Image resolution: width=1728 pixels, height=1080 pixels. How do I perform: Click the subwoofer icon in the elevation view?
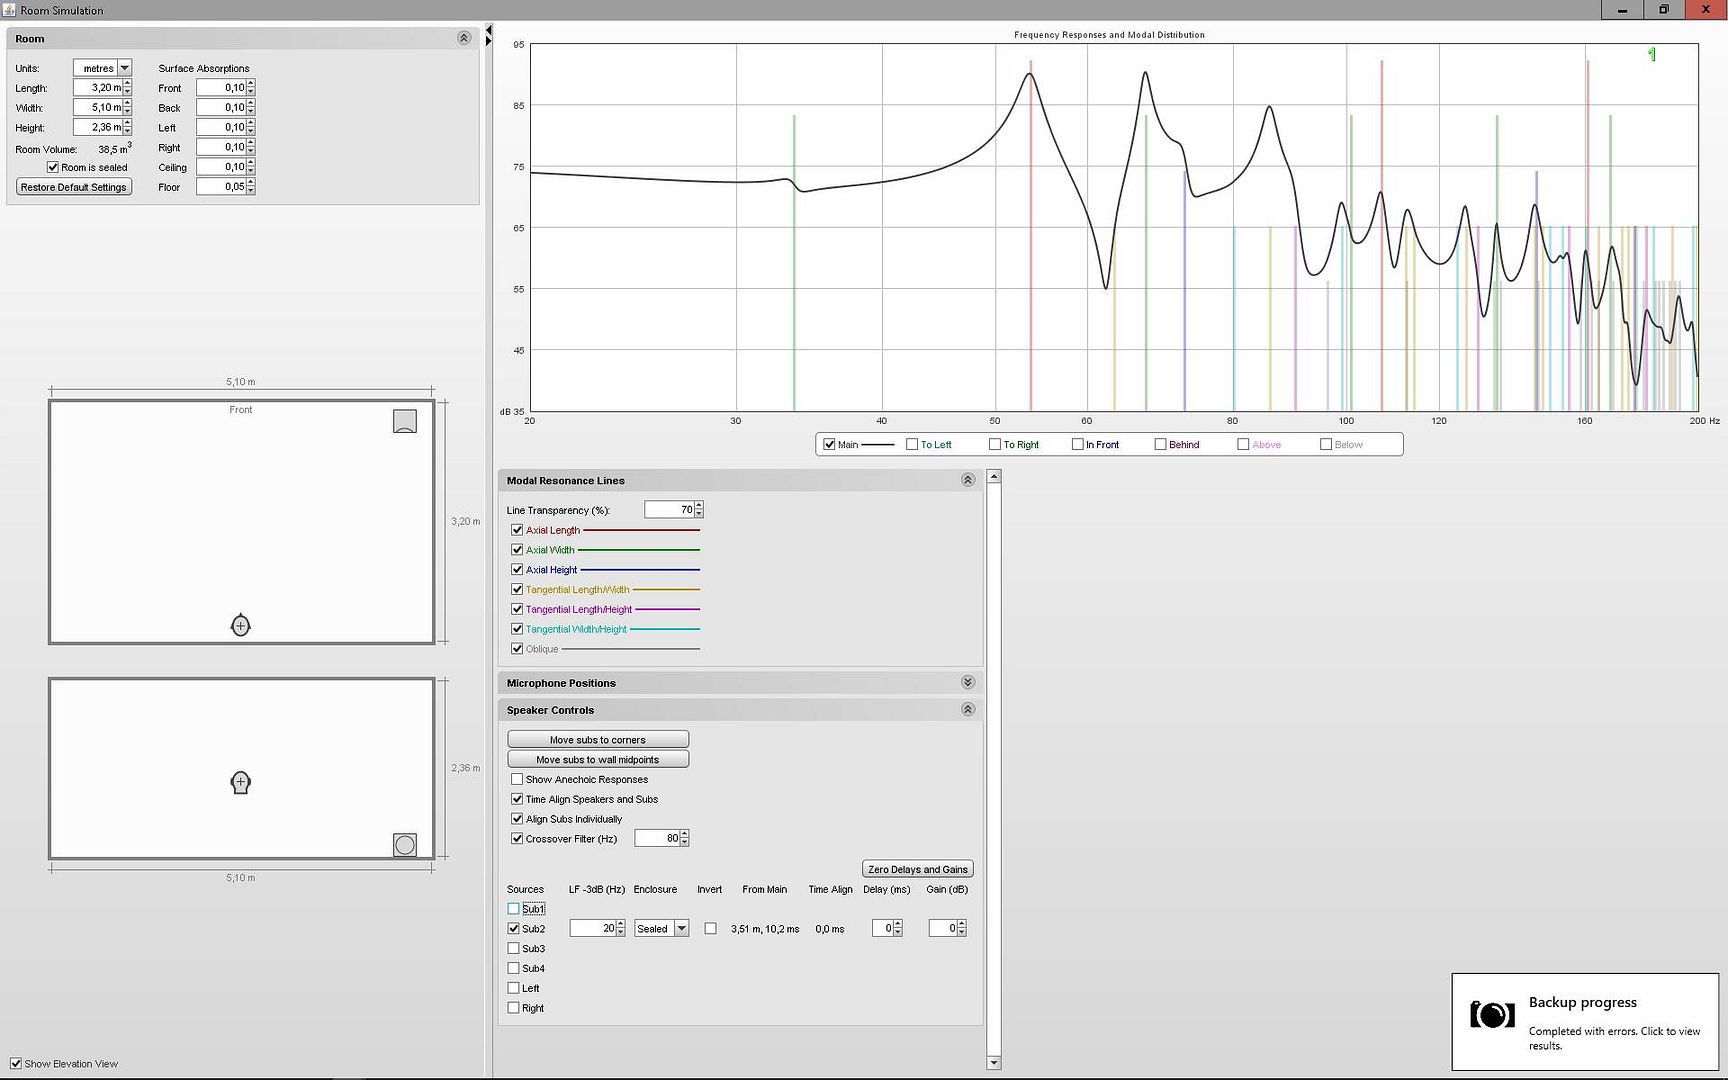[404, 845]
